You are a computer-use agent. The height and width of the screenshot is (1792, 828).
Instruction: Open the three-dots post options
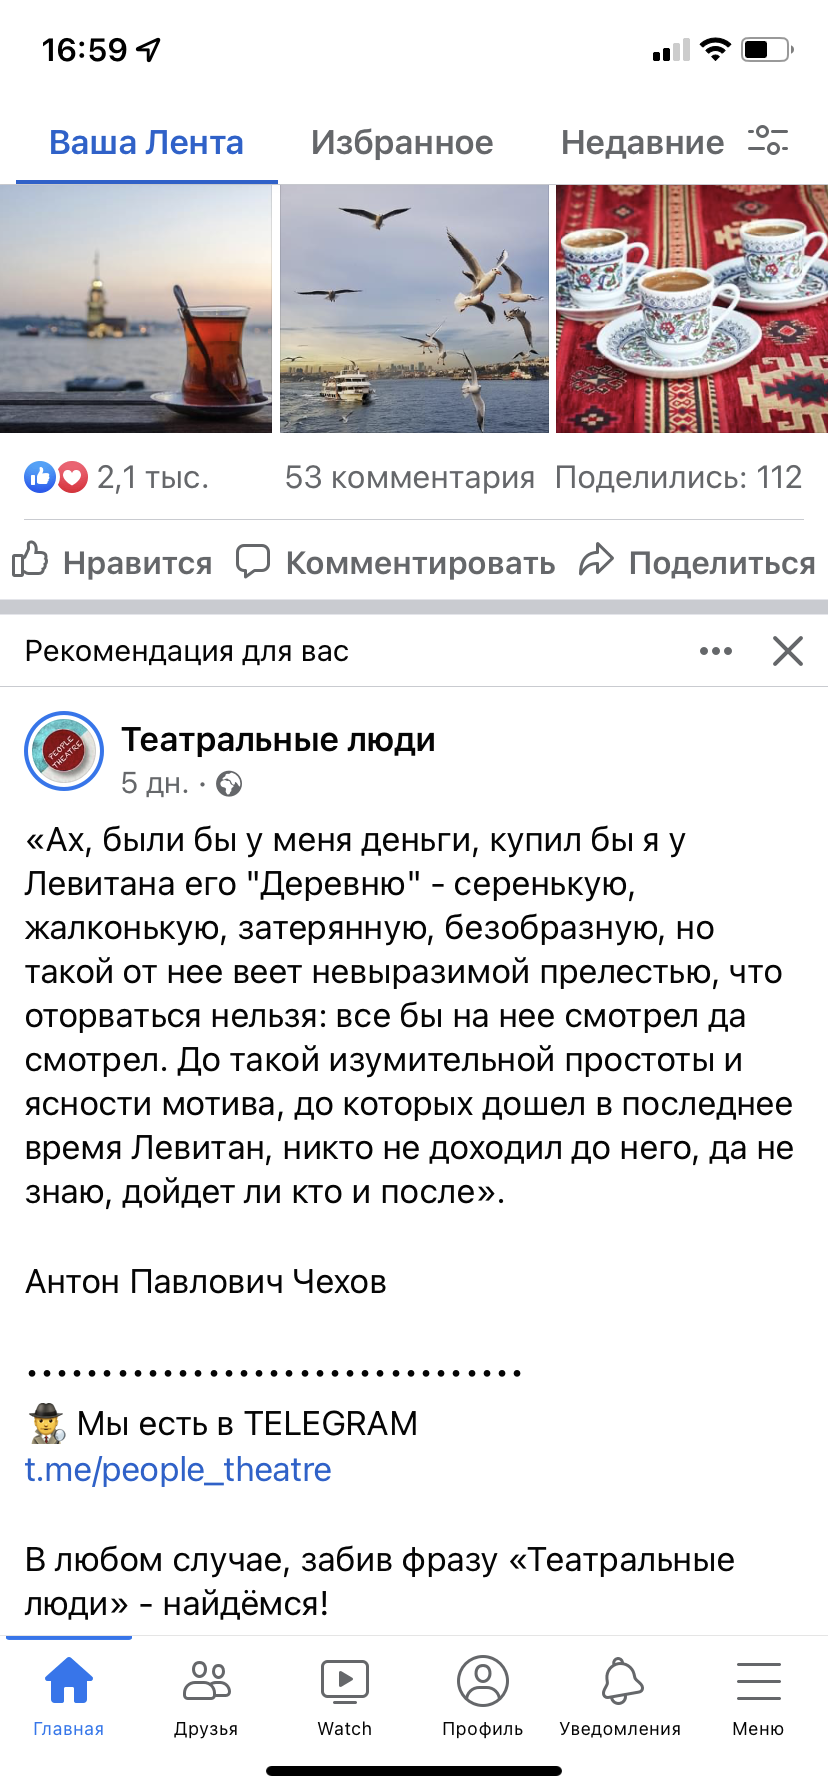tap(716, 651)
